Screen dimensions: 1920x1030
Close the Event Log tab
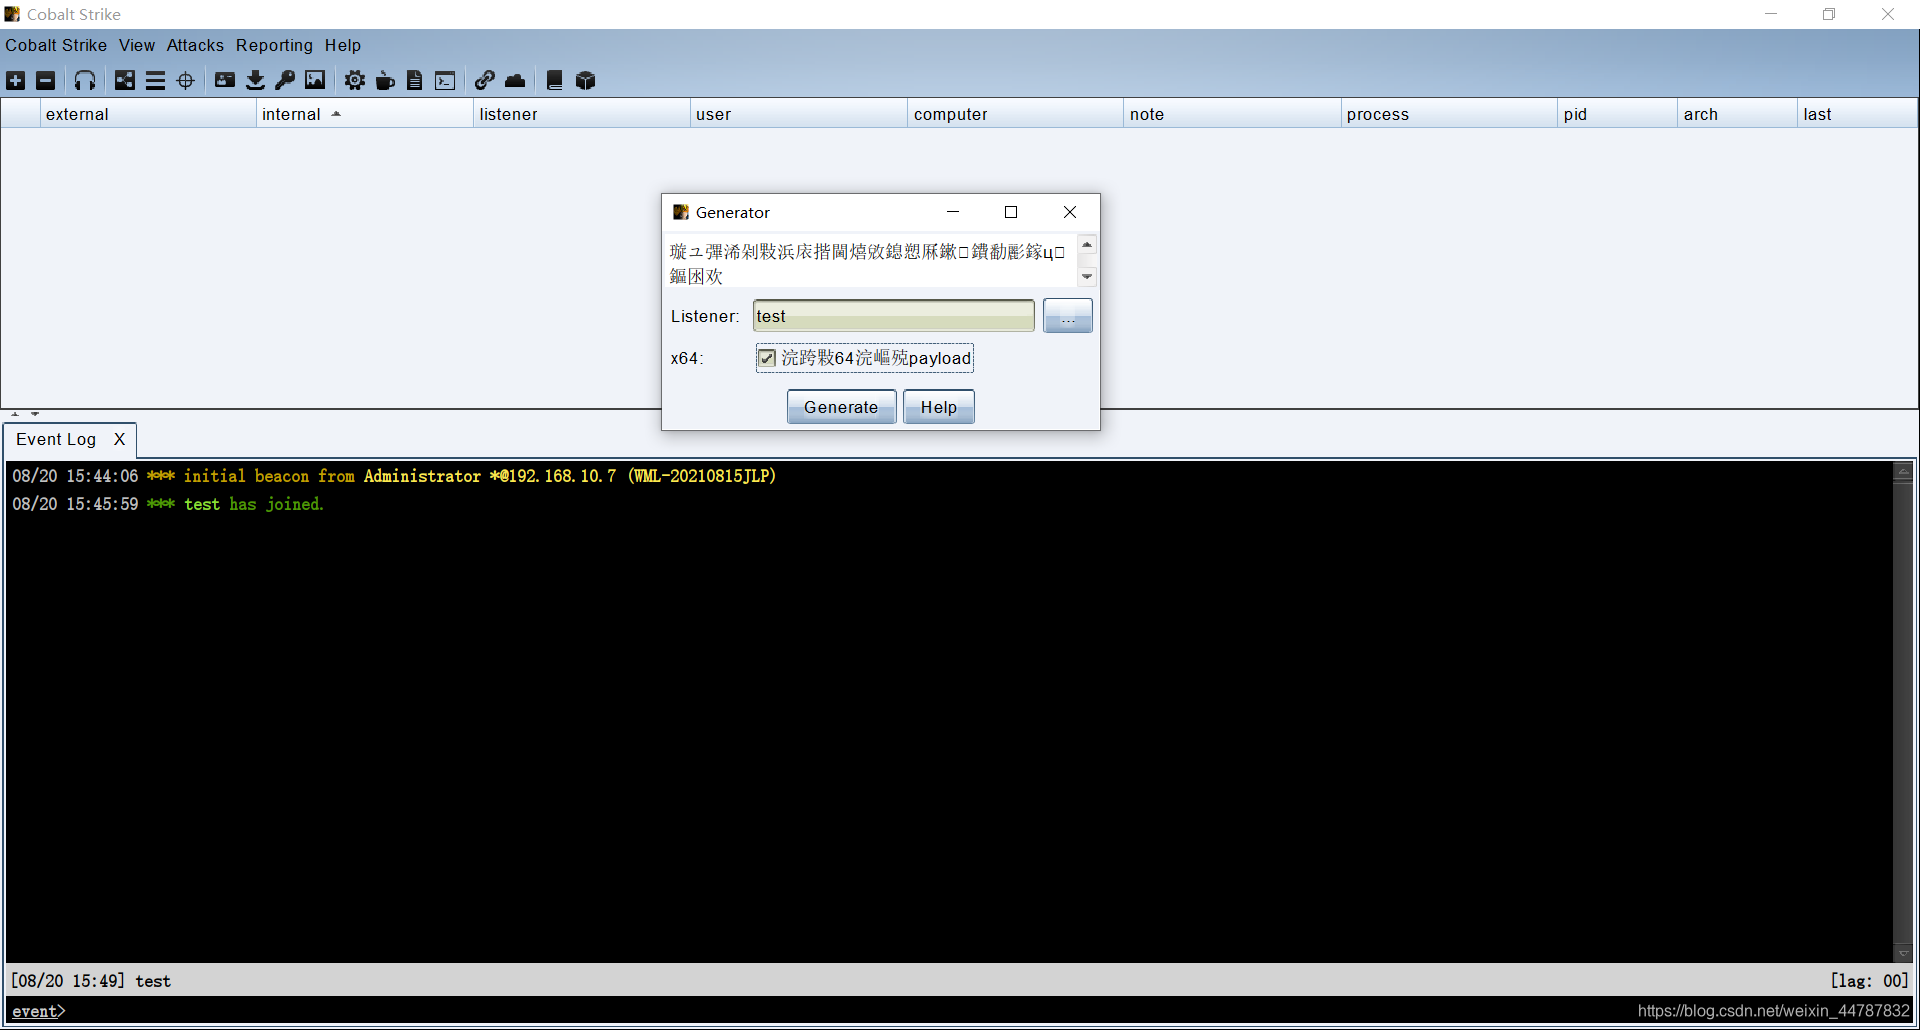pyautogui.click(x=120, y=439)
